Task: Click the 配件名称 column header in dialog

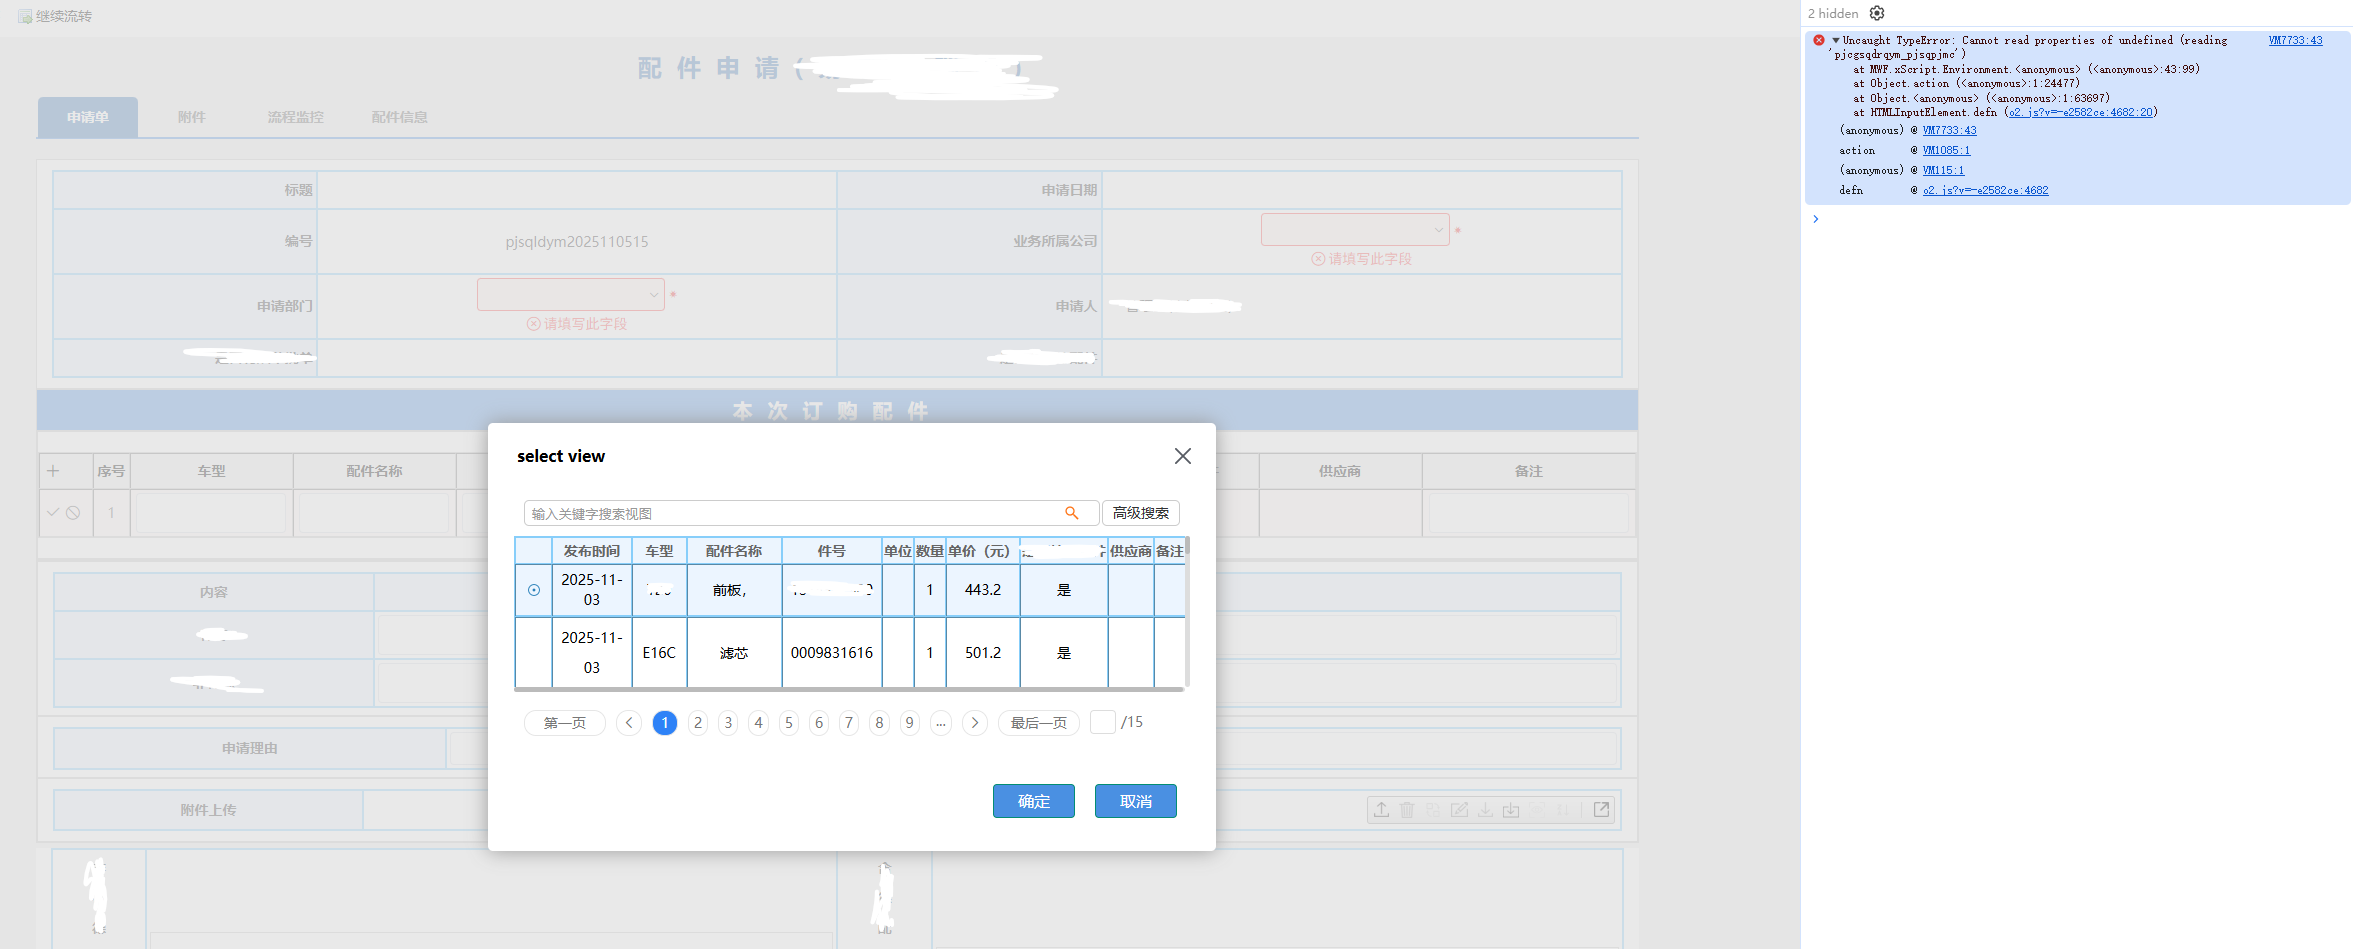Action: point(734,551)
